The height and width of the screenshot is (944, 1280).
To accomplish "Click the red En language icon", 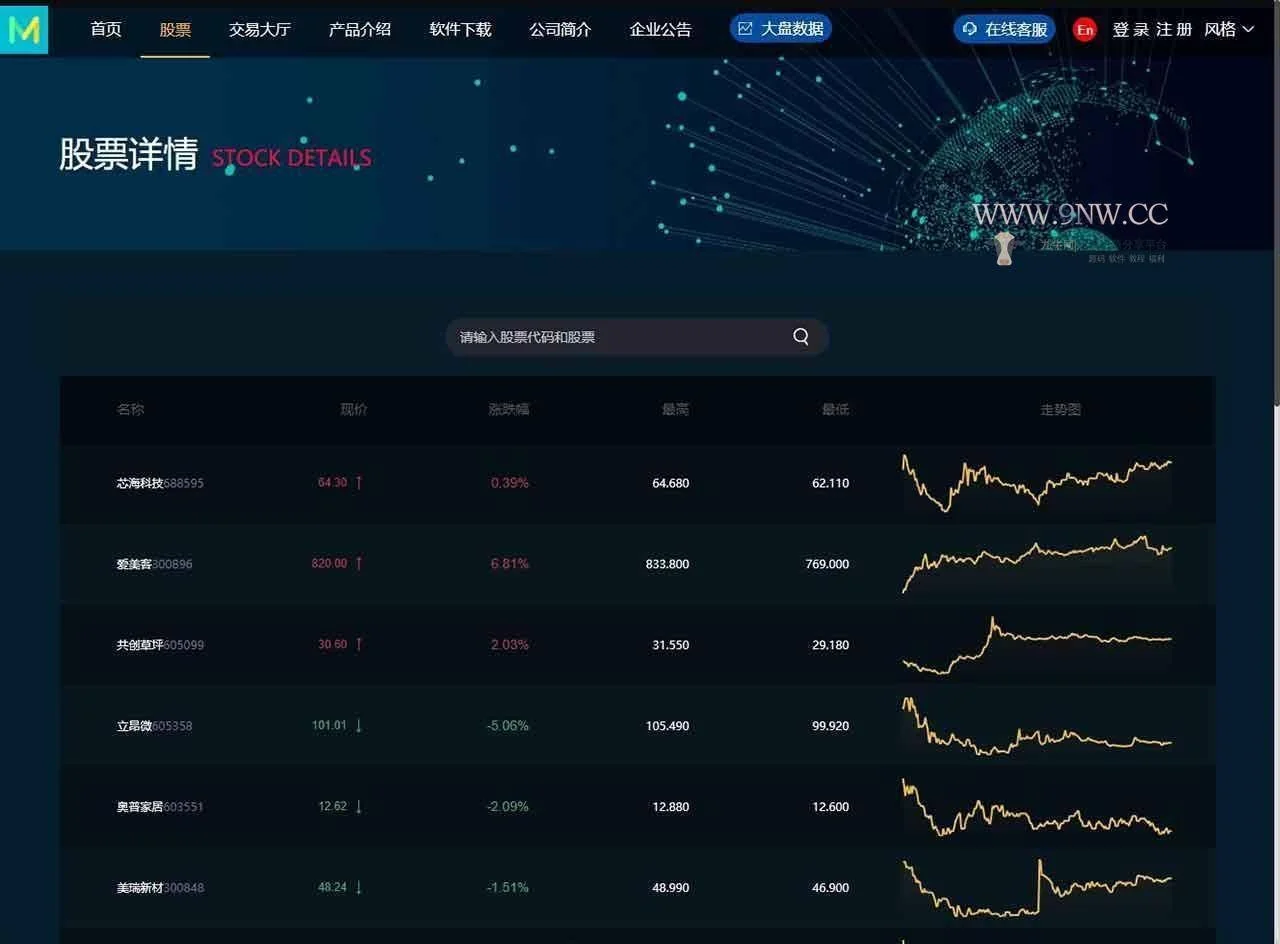I will [x=1085, y=30].
